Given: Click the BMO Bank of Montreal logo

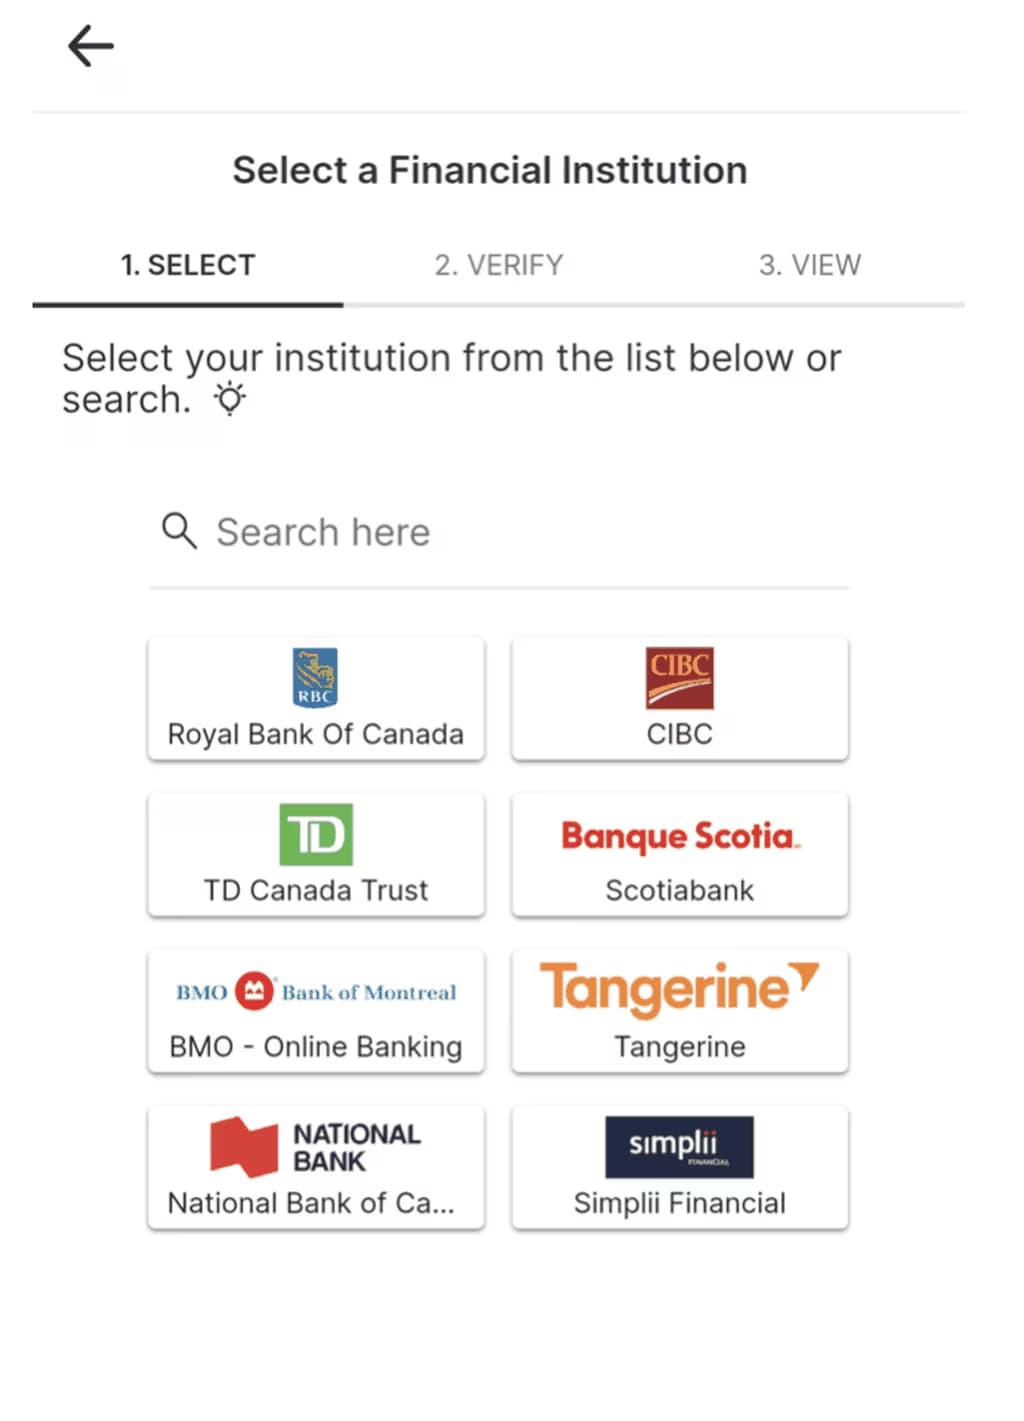Looking at the screenshot, I should (x=316, y=991).
